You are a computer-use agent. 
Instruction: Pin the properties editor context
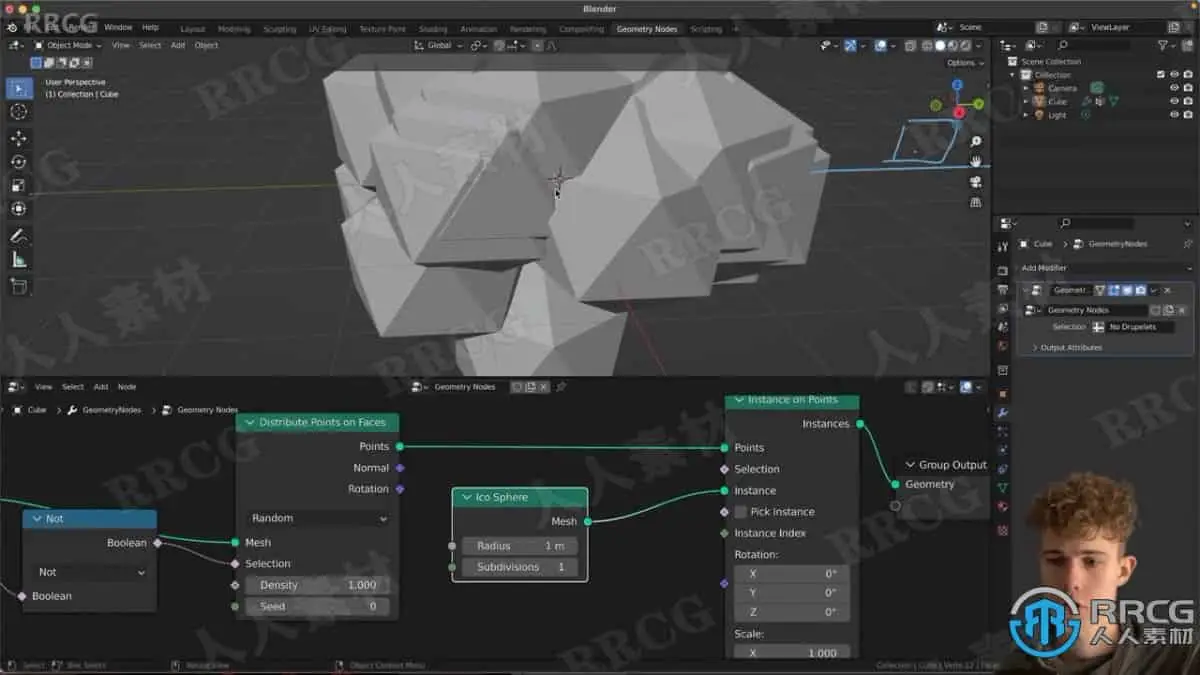pyautogui.click(x=1187, y=244)
